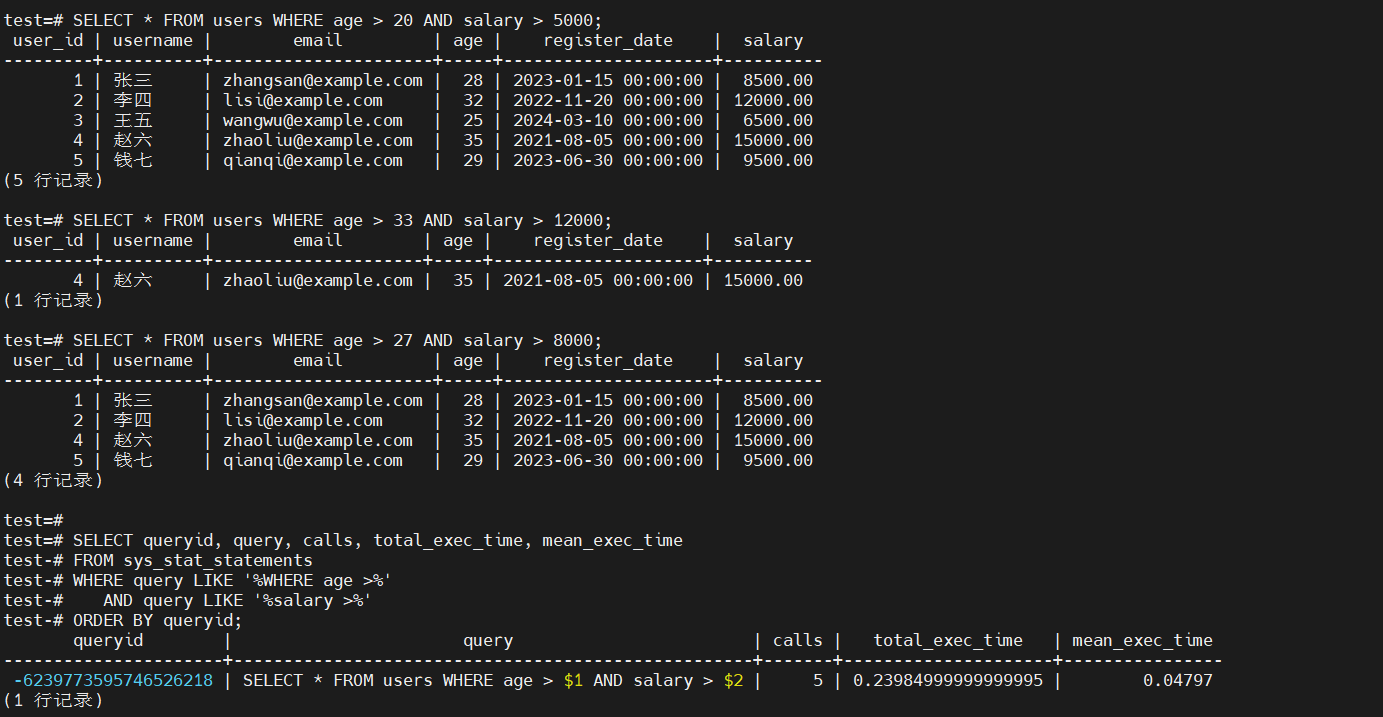Click the query with "age > 27"
The image size is (1383, 717).
point(337,340)
